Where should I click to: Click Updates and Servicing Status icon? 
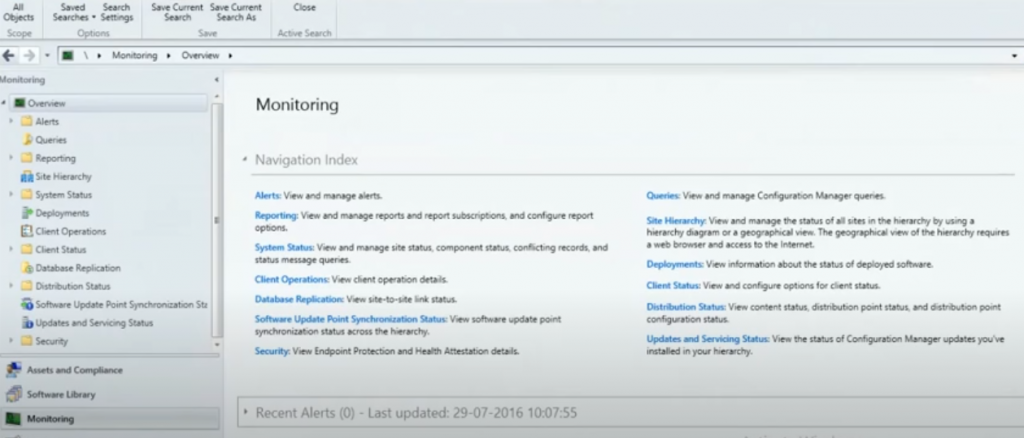[27, 322]
